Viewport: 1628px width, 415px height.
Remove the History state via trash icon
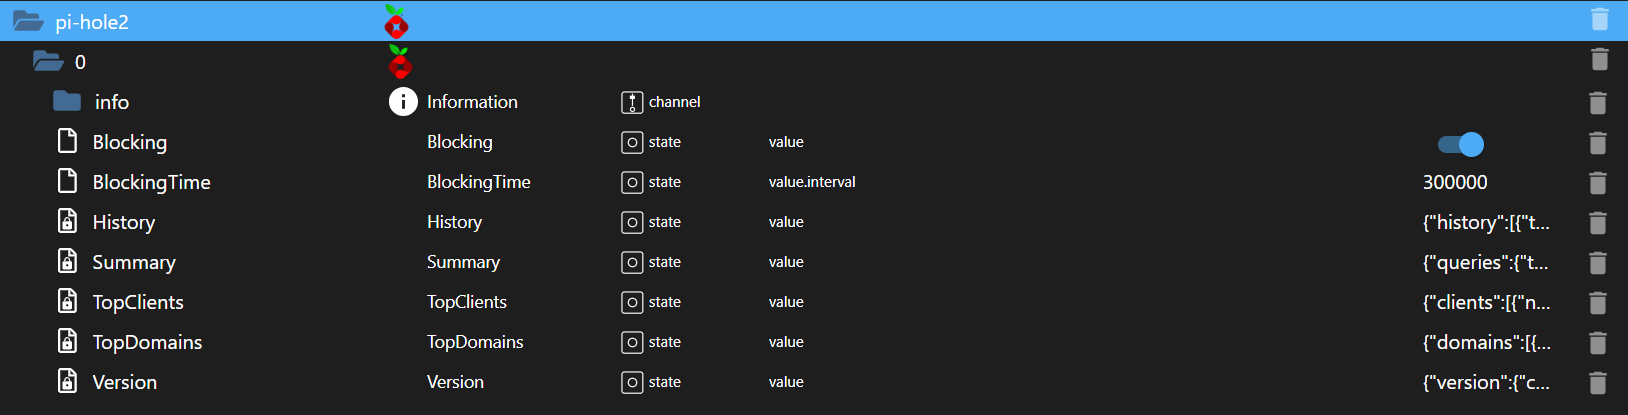pos(1598,223)
